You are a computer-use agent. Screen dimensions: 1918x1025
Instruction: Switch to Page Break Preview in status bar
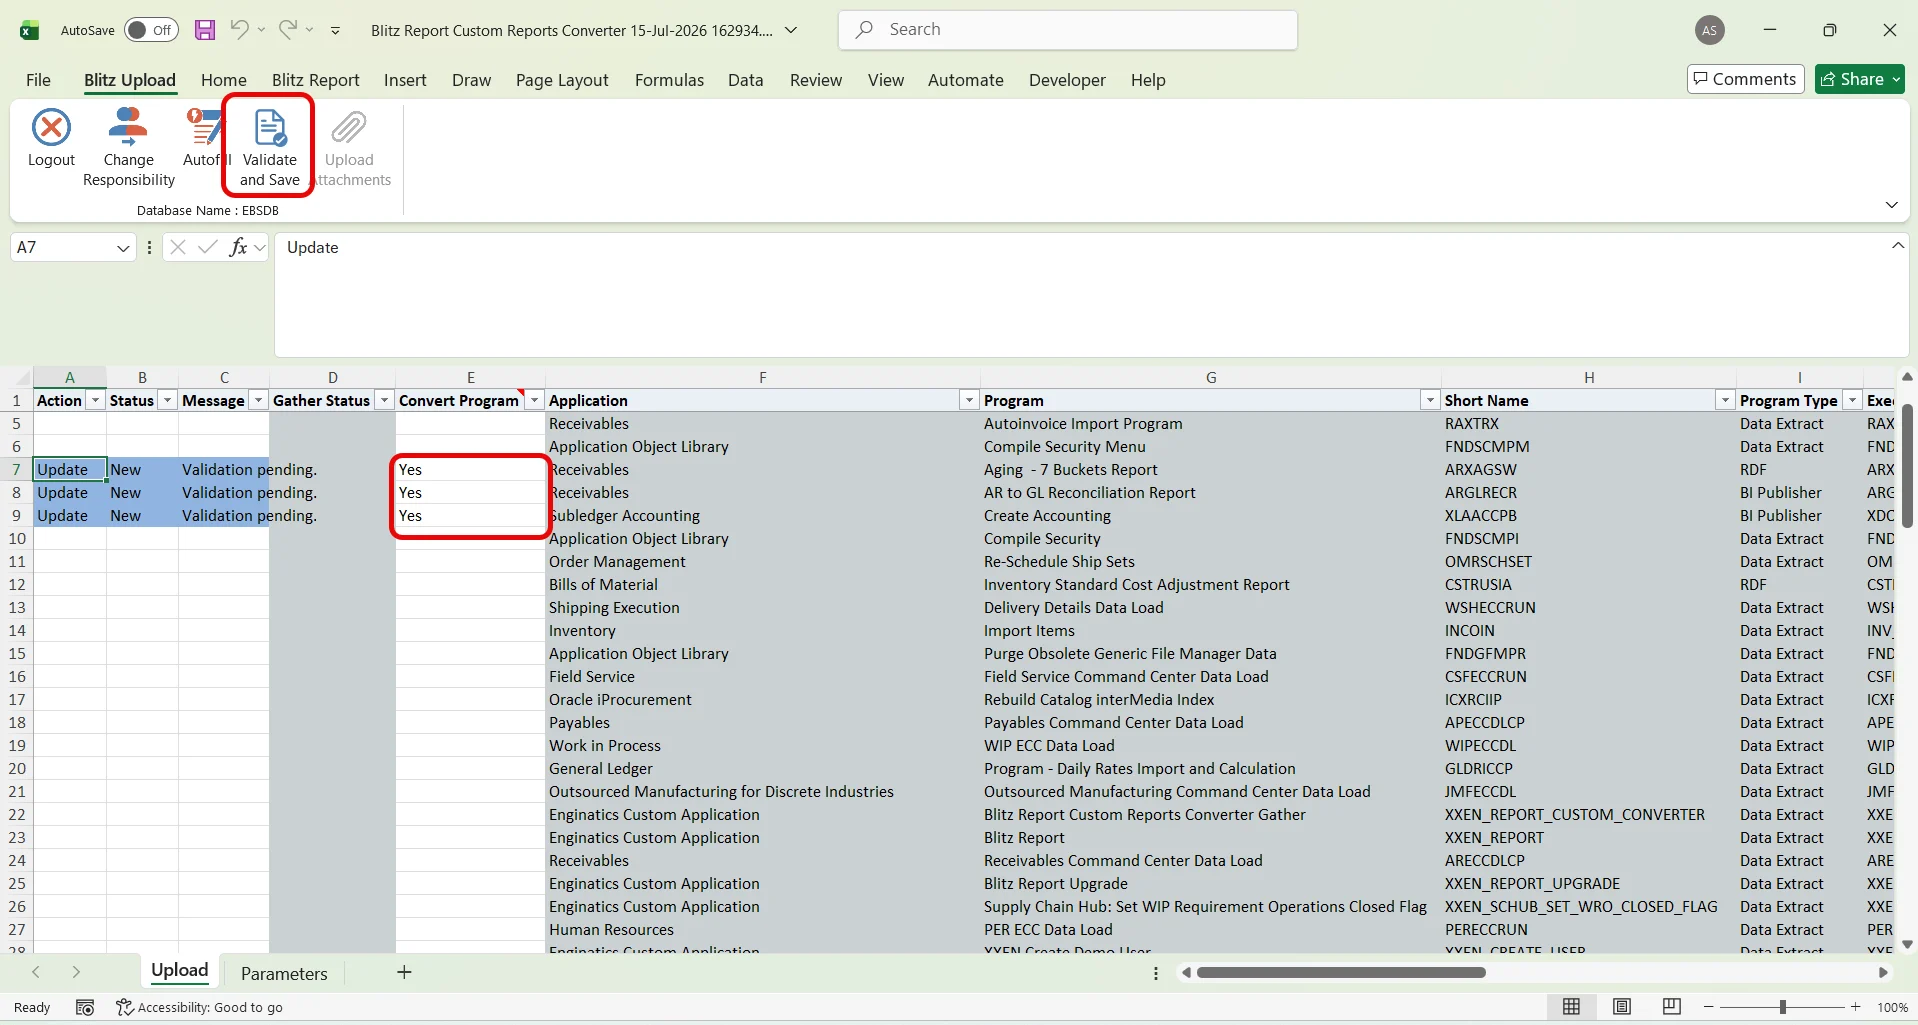click(1672, 1007)
